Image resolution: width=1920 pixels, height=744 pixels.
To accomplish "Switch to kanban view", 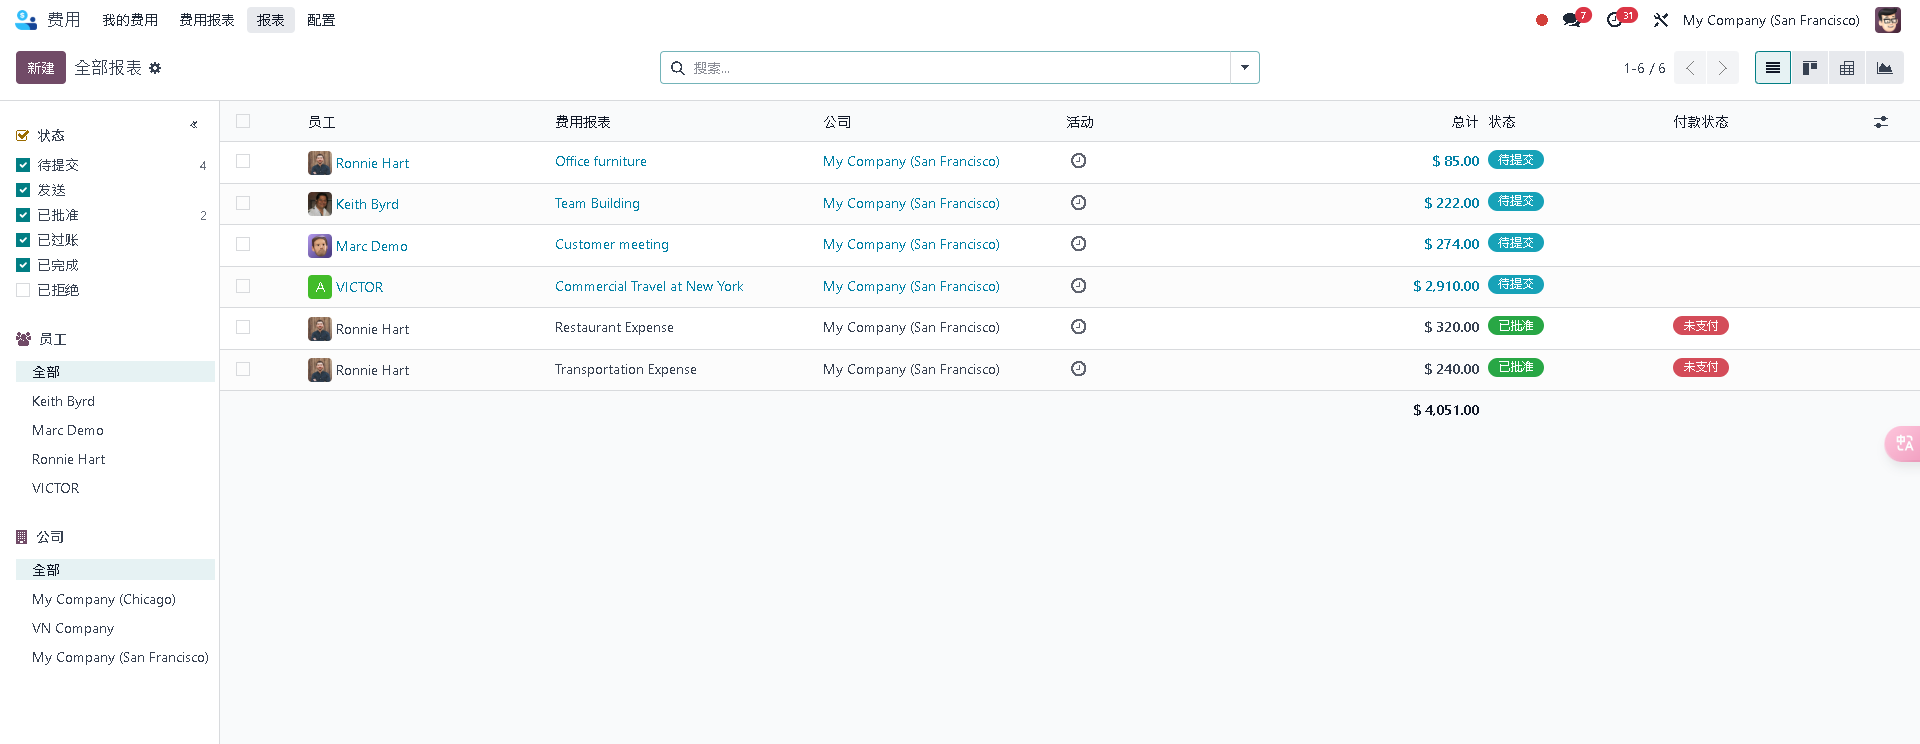I will coord(1809,68).
